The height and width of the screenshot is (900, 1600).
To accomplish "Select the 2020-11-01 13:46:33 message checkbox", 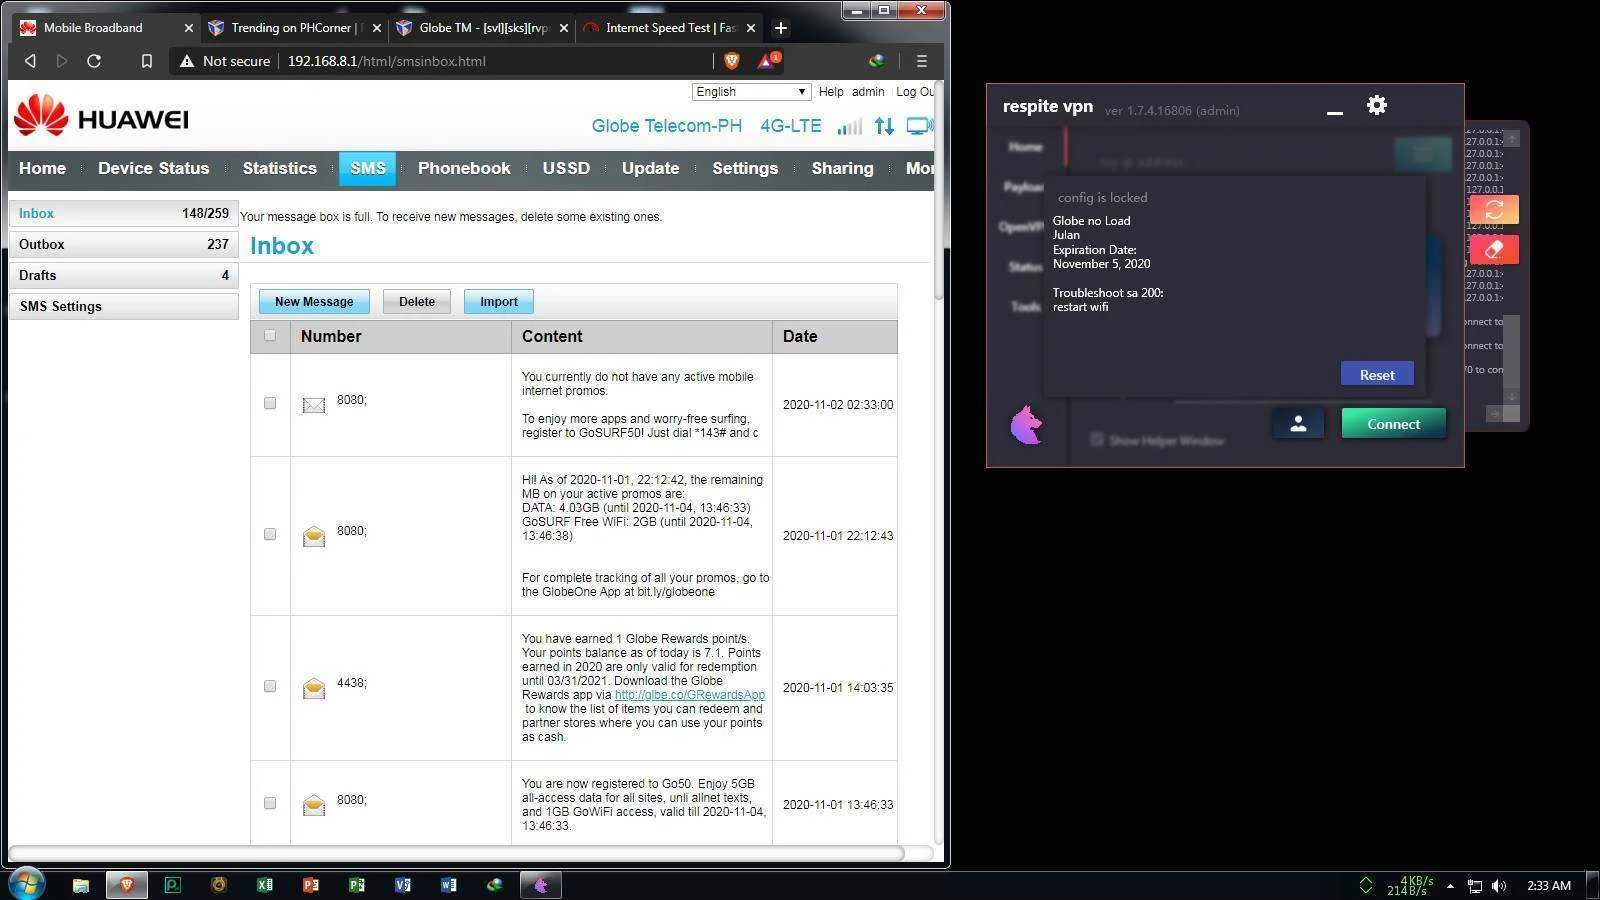I will 270,803.
